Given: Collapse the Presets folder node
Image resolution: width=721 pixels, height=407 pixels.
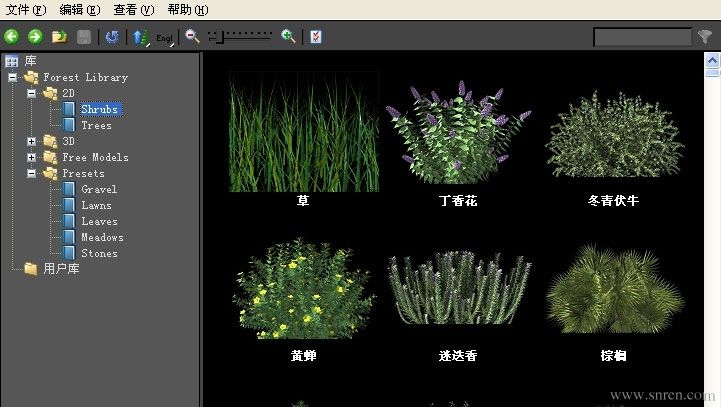Looking at the screenshot, I should point(31,173).
